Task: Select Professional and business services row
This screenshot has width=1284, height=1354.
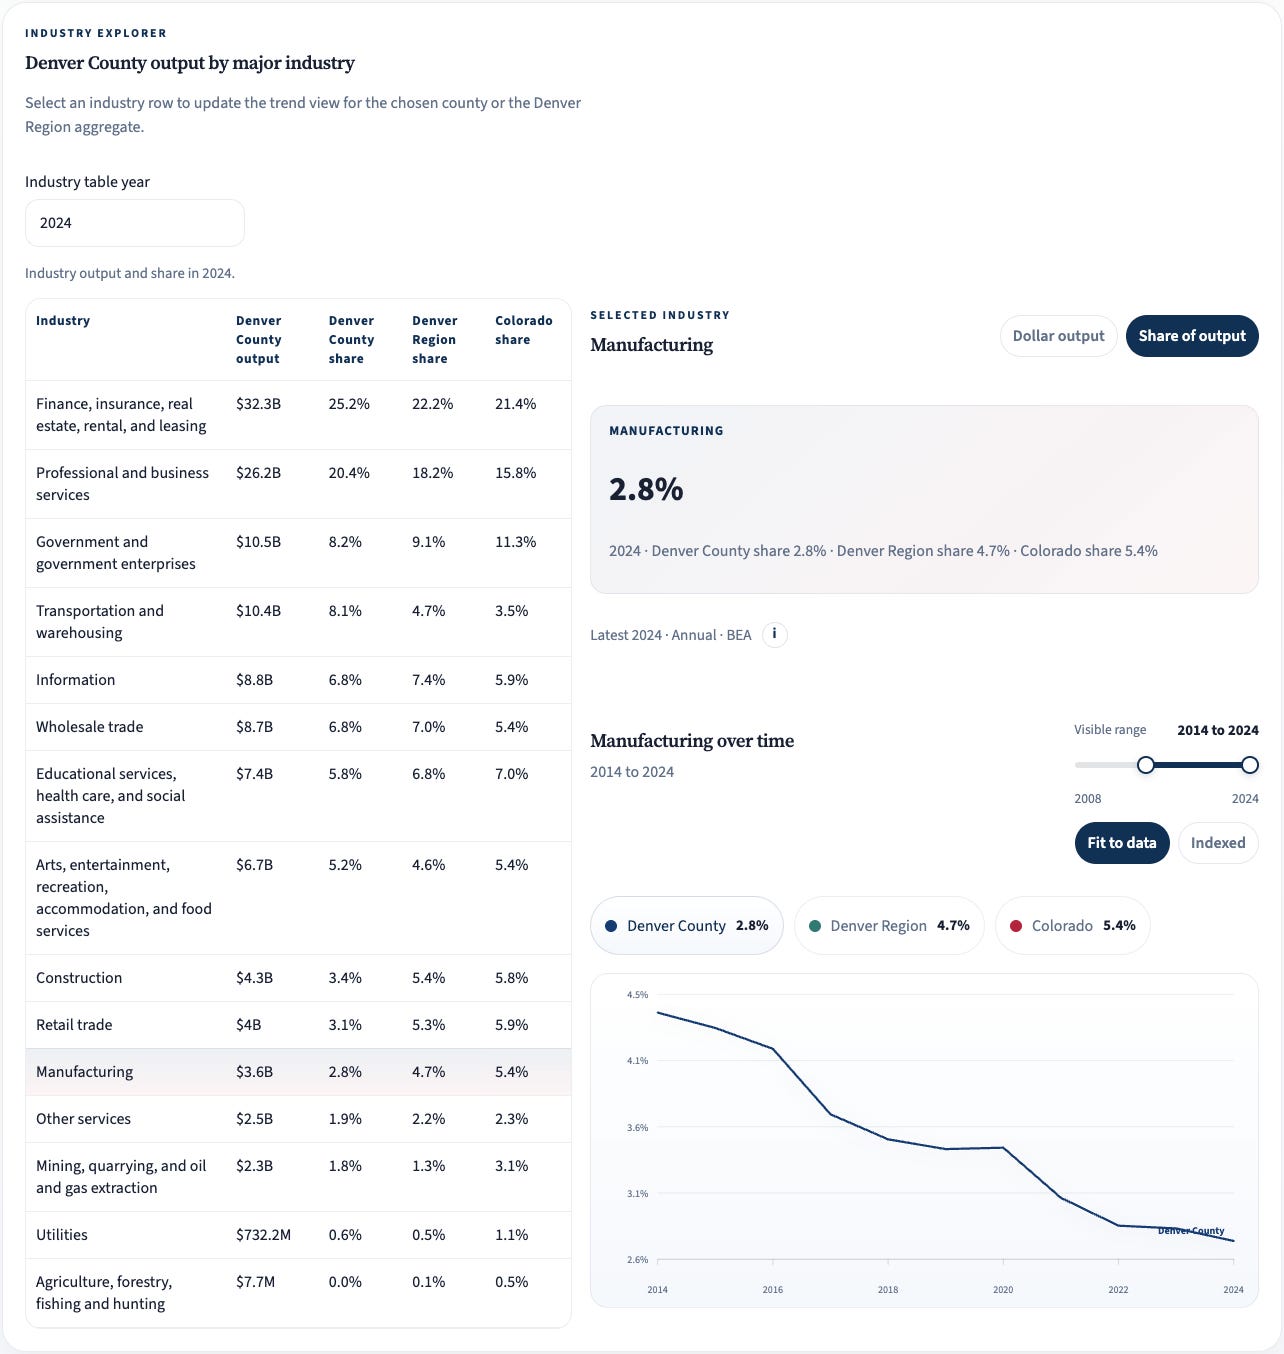Action: coord(298,484)
